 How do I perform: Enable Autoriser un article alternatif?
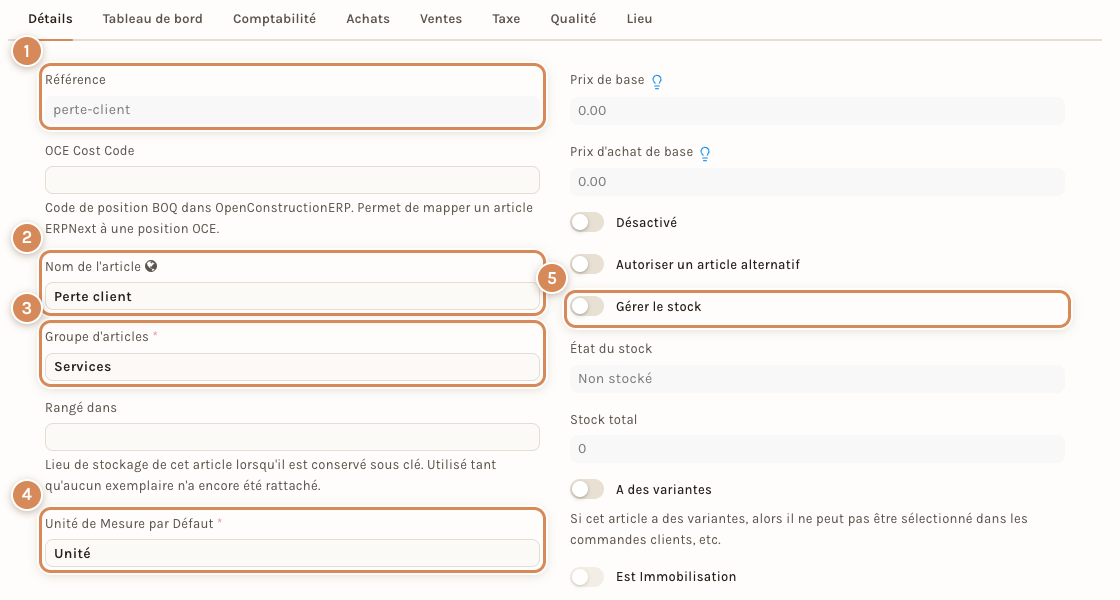tap(587, 264)
